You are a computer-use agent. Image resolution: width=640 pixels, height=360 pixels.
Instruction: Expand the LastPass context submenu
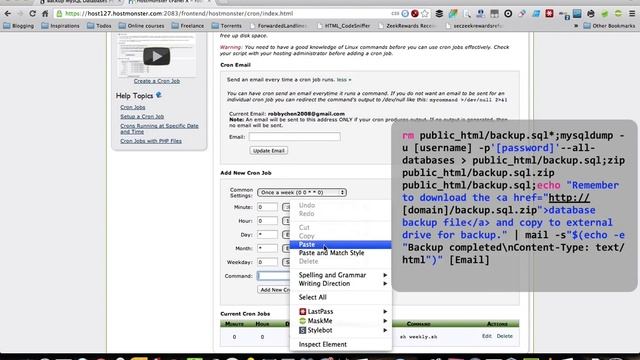click(341, 311)
